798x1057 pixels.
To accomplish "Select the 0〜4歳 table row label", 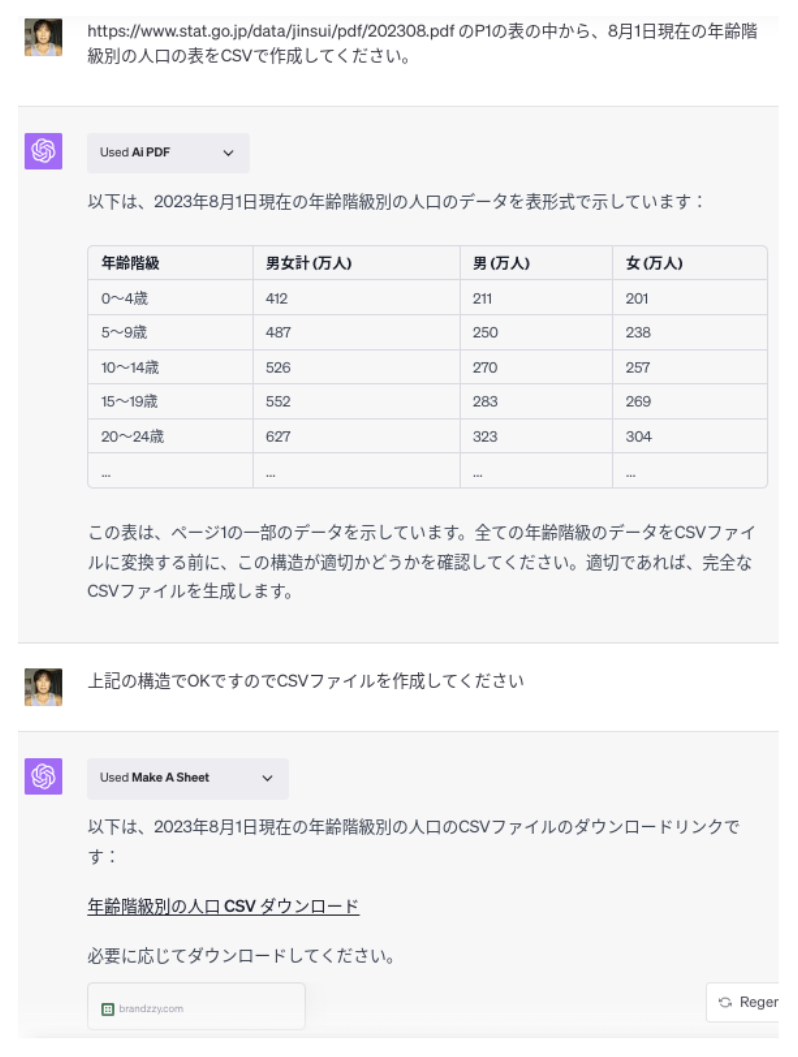I will (125, 298).
